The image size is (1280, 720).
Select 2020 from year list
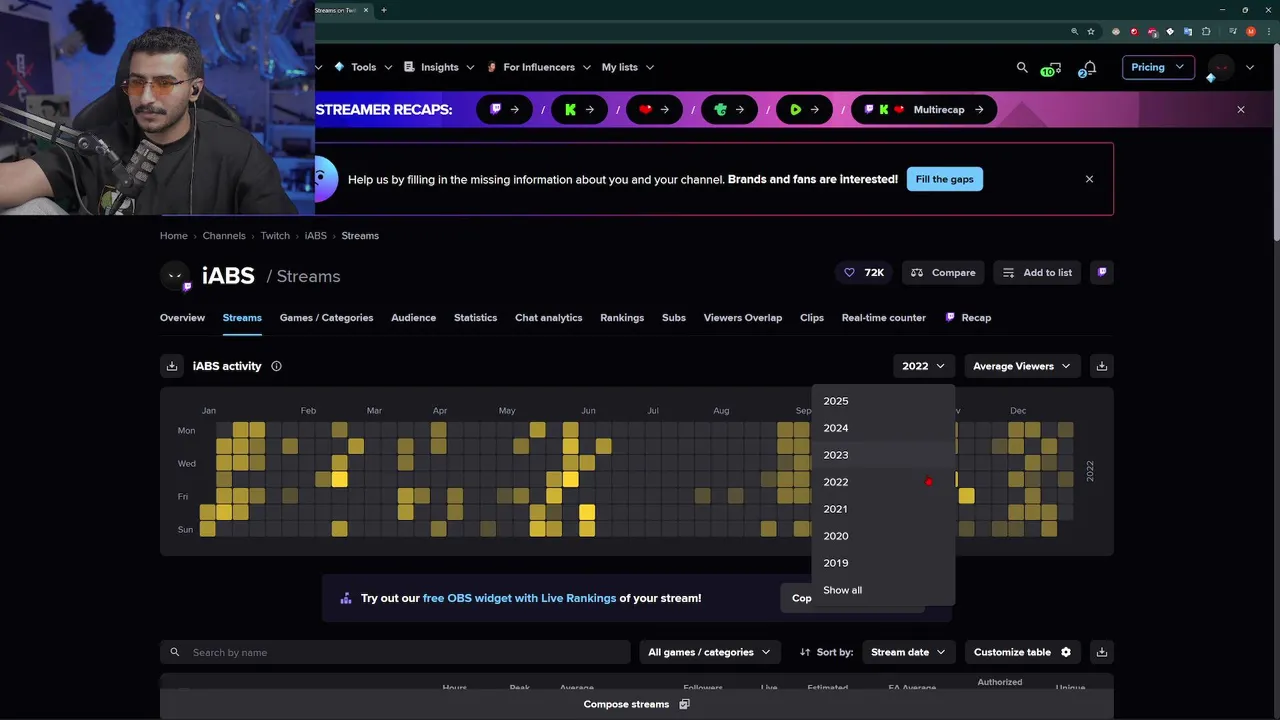883,536
